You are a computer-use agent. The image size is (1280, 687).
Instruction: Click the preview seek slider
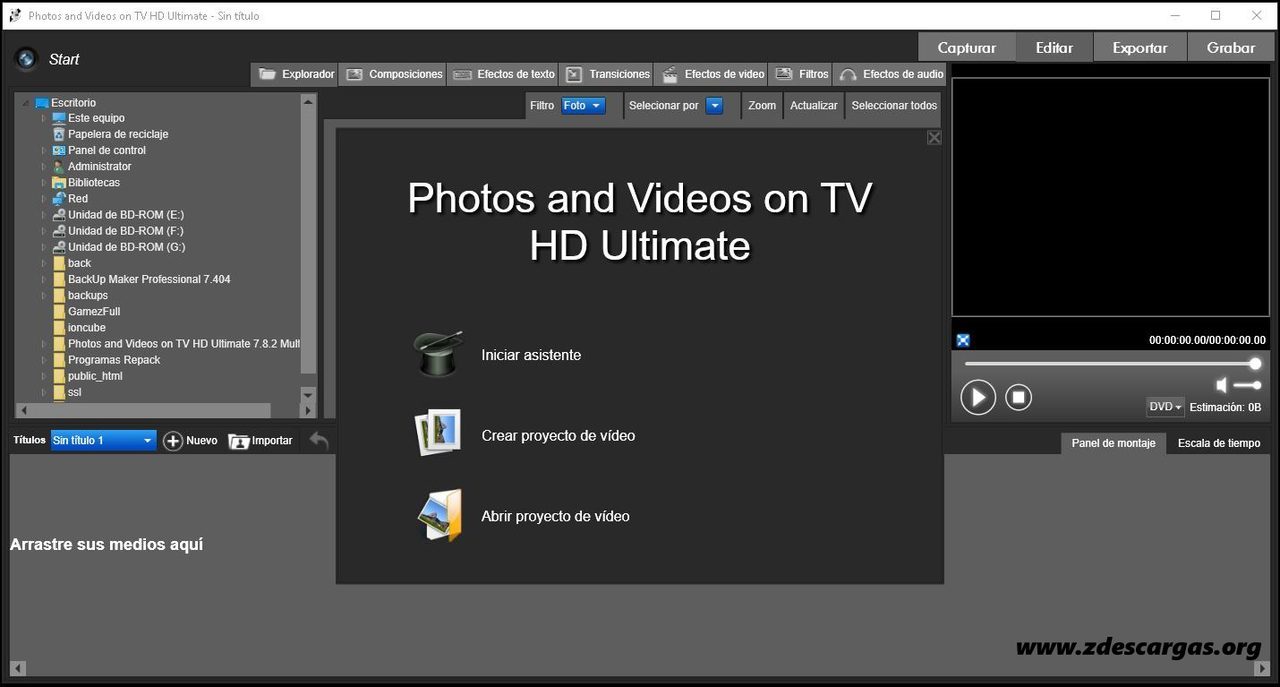point(1112,364)
